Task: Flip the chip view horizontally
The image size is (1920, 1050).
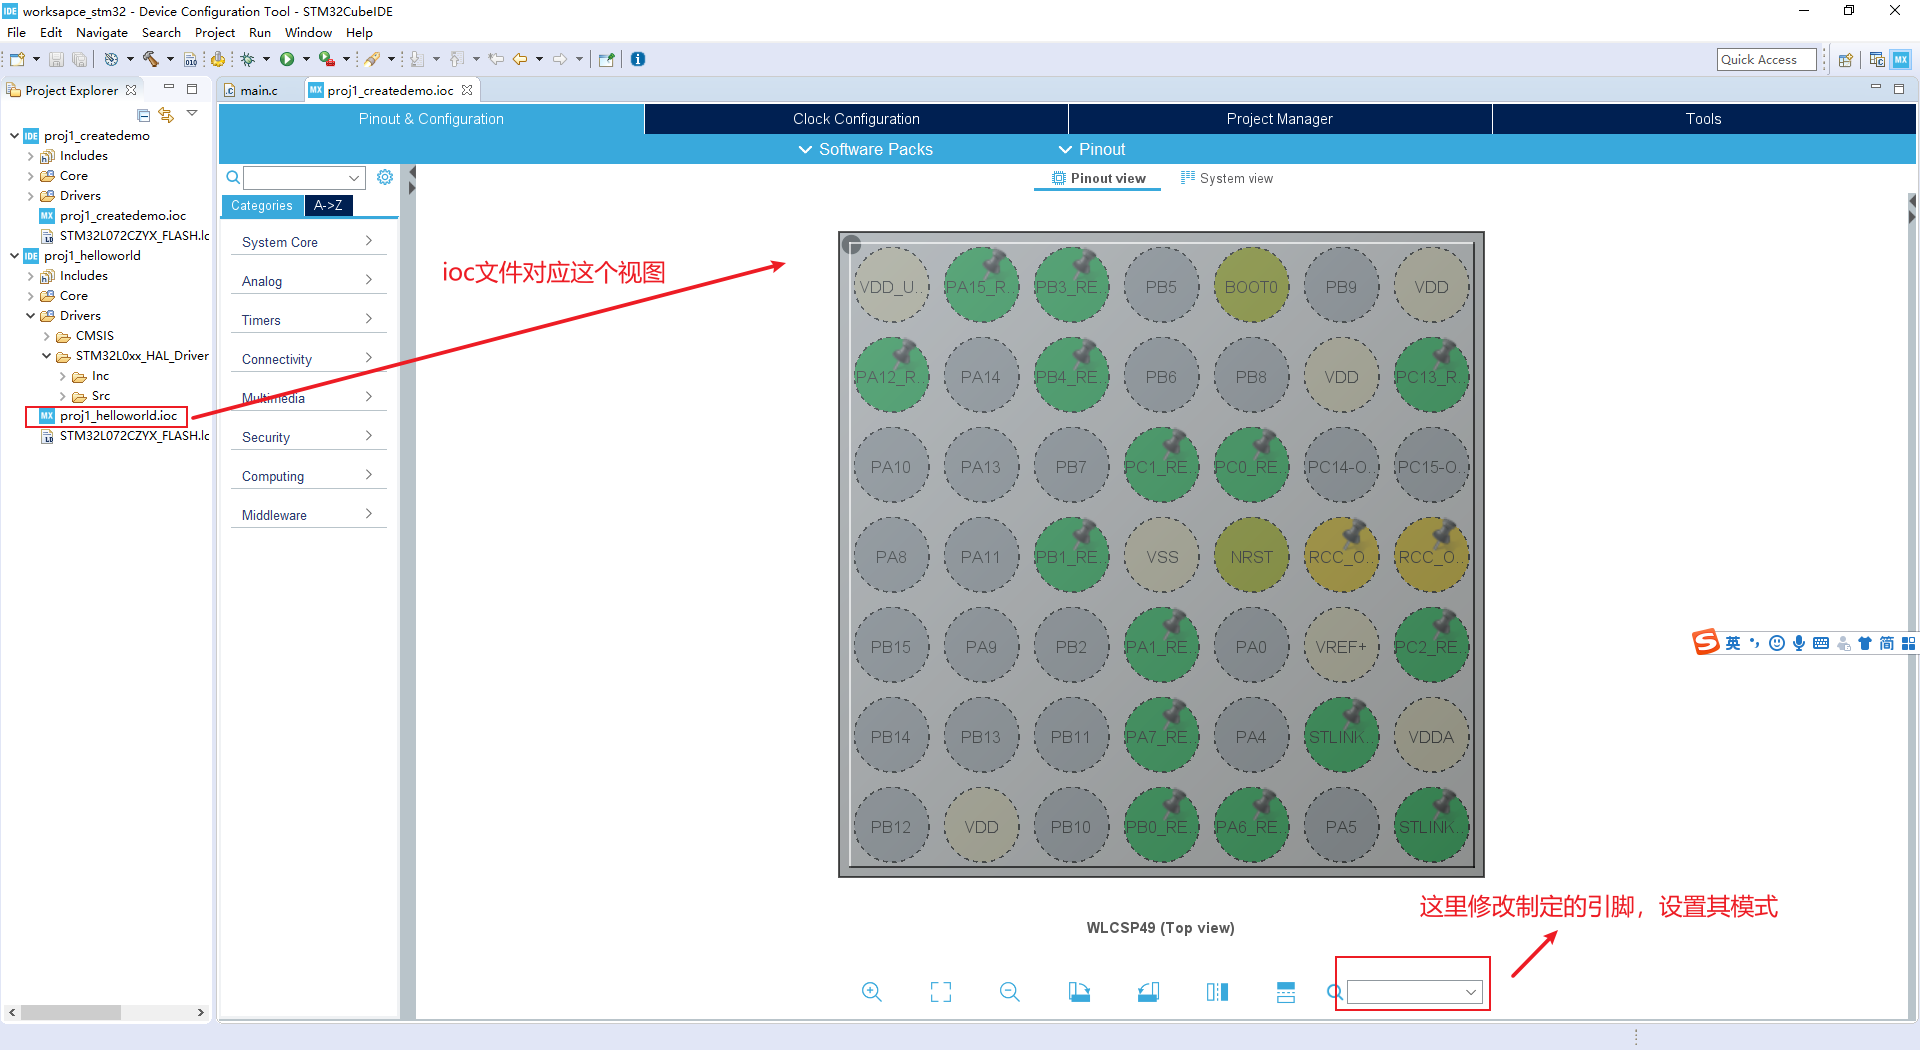Action: pos(1217,992)
